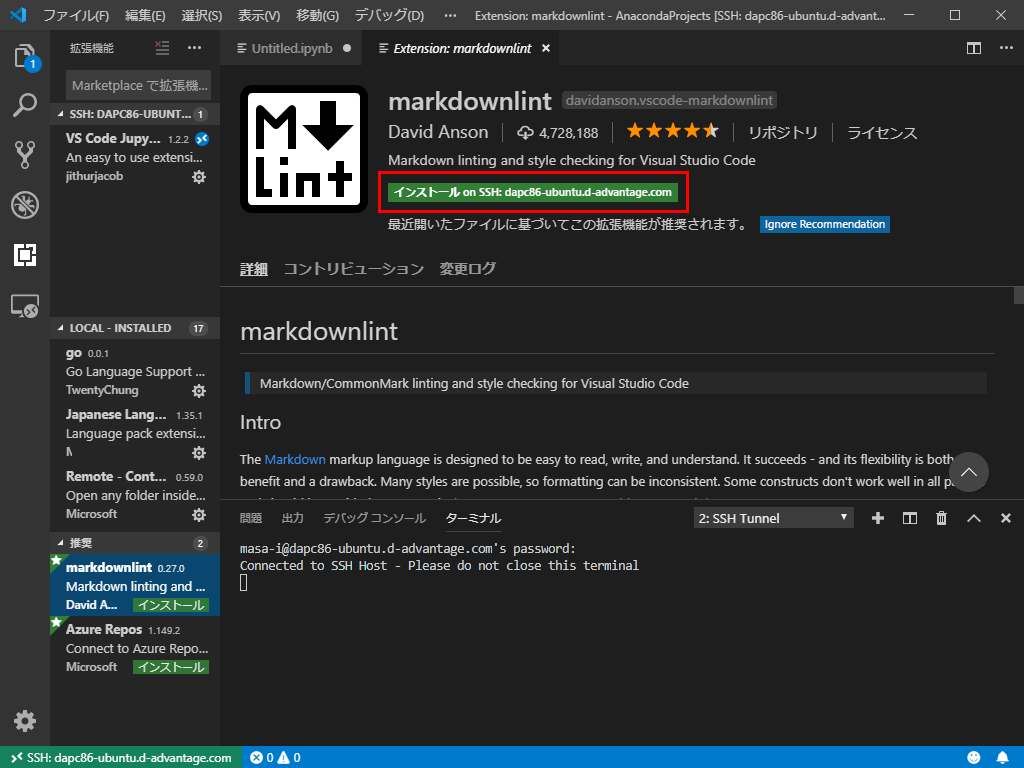Switch to the 問題 panel tab
Viewport: 1024px width, 768px height.
click(251, 518)
